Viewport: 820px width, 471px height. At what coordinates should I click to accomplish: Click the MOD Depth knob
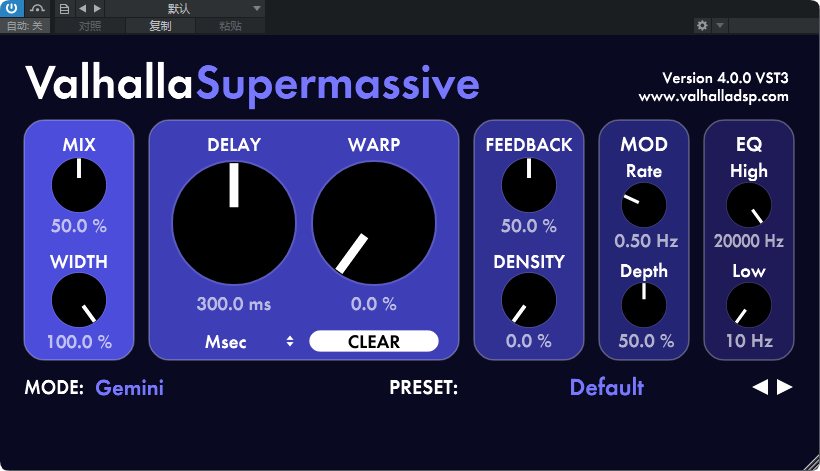click(x=644, y=305)
